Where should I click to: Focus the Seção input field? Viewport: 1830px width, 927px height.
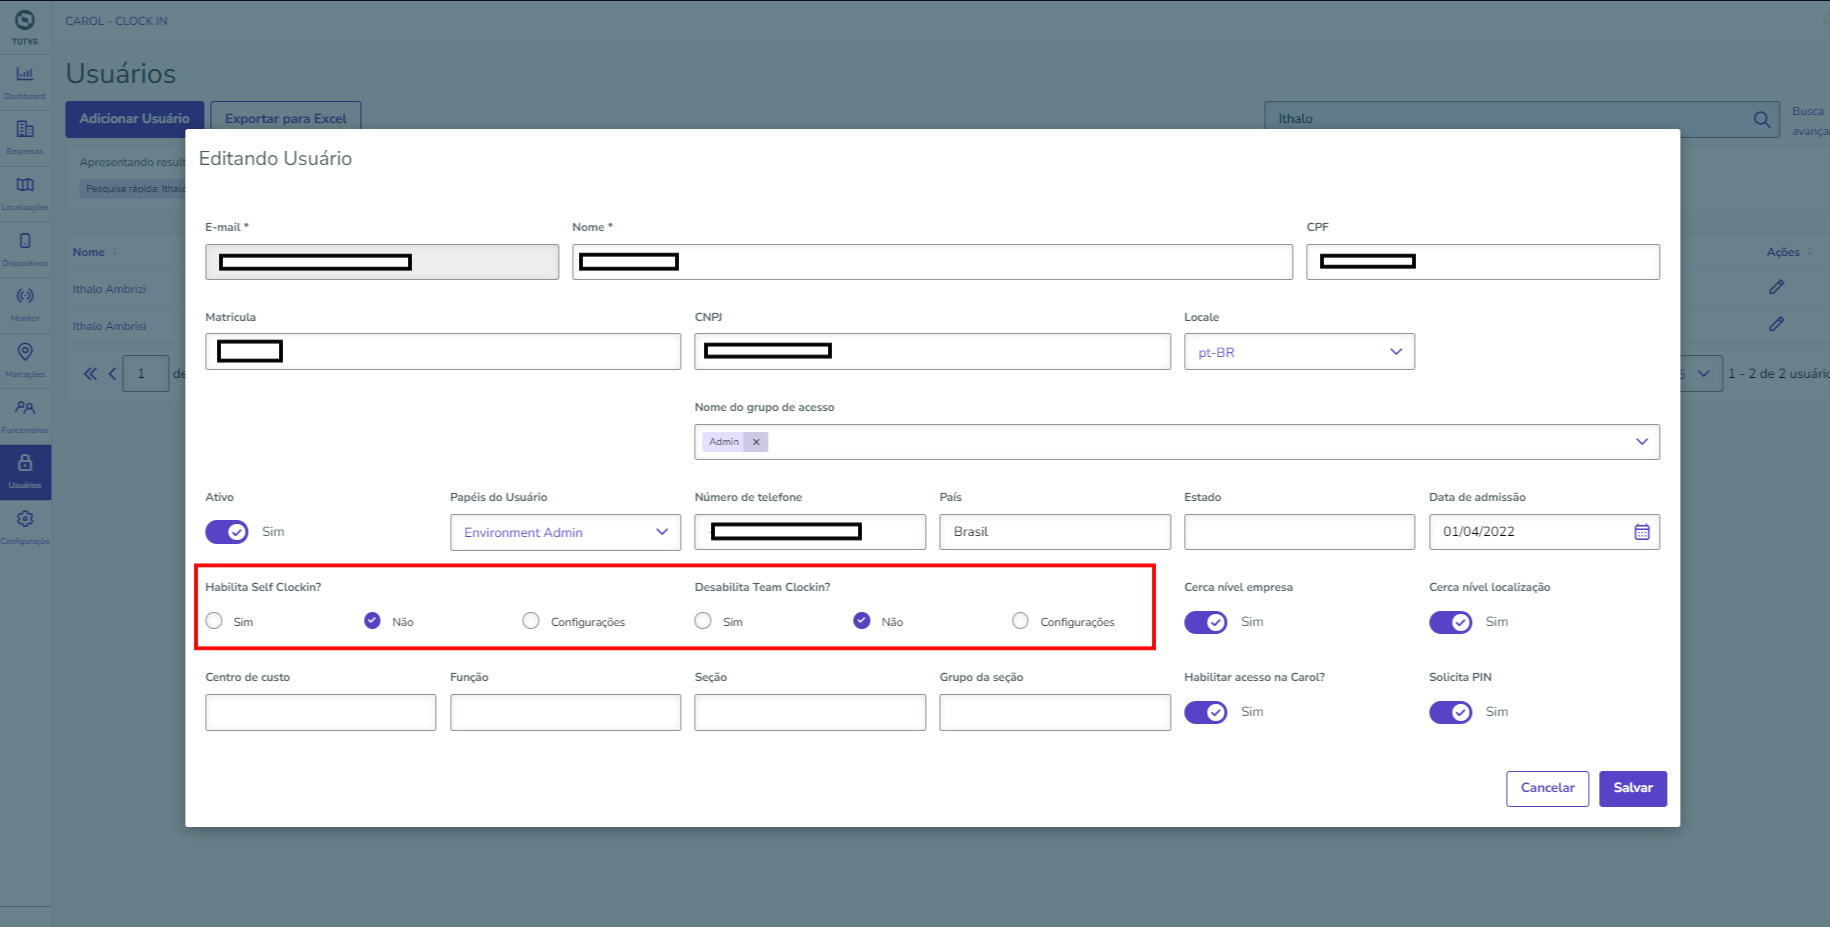click(810, 712)
